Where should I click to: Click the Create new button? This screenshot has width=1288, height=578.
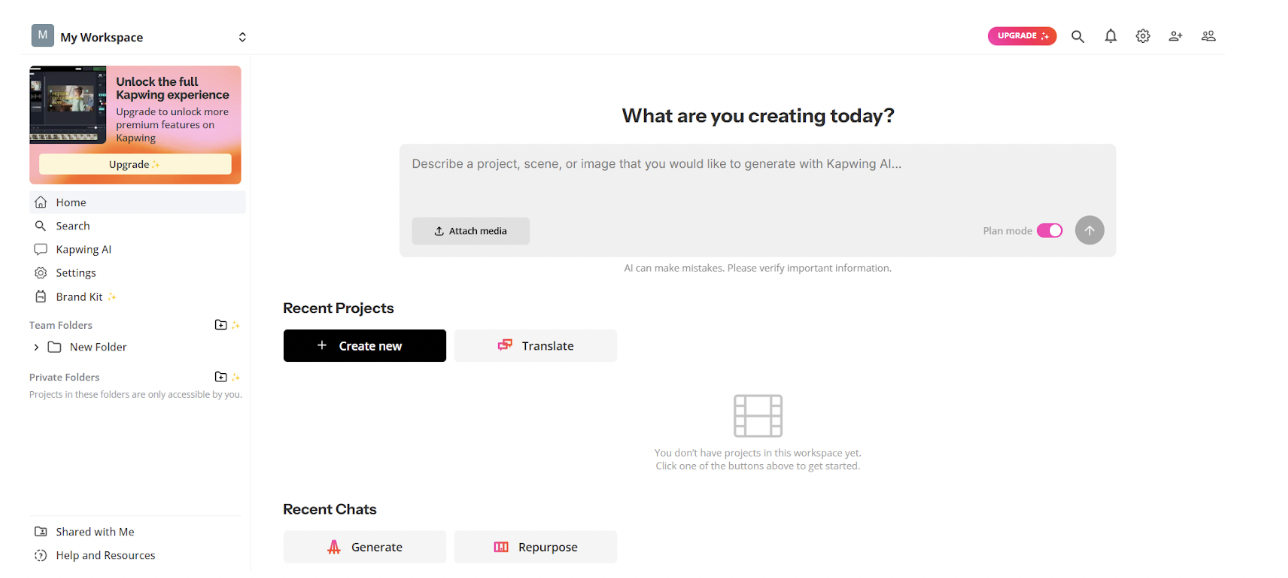point(365,346)
